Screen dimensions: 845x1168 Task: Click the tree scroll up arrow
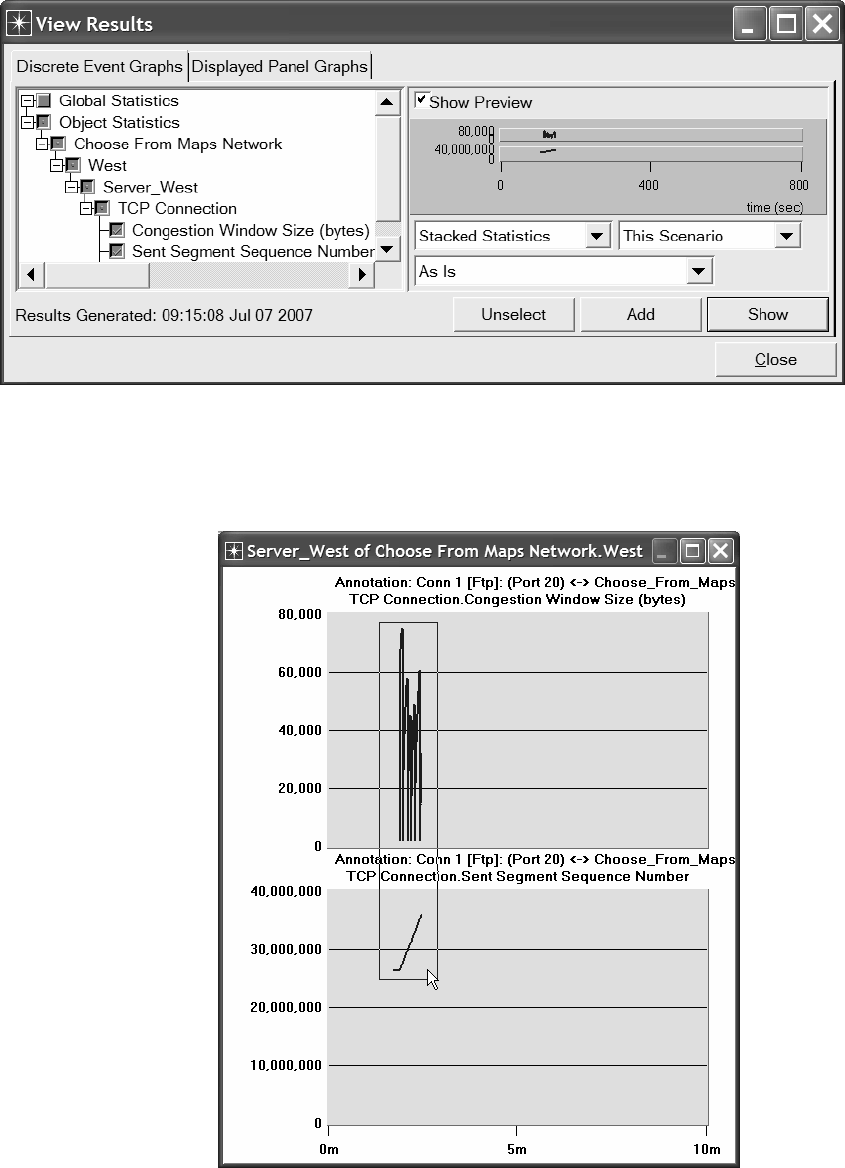tap(387, 102)
